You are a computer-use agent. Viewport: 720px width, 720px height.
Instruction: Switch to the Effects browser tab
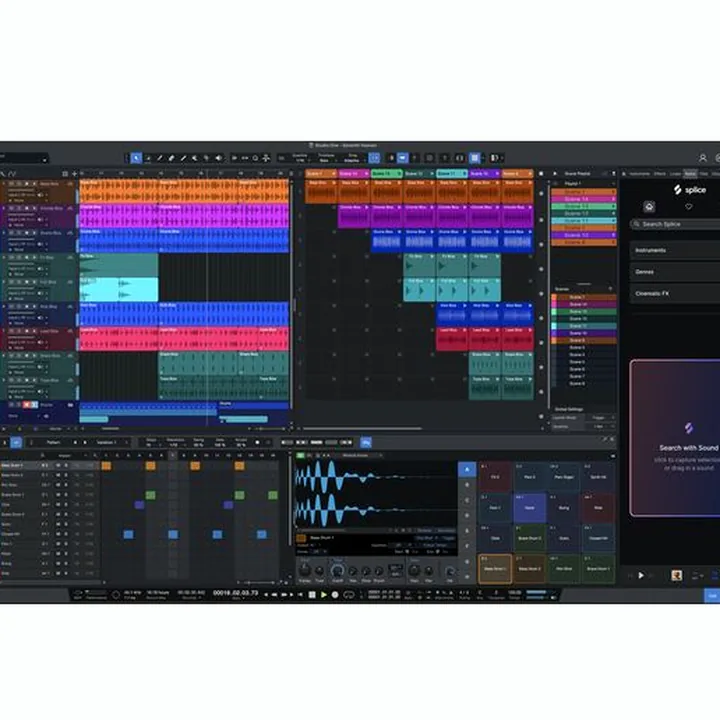660,174
